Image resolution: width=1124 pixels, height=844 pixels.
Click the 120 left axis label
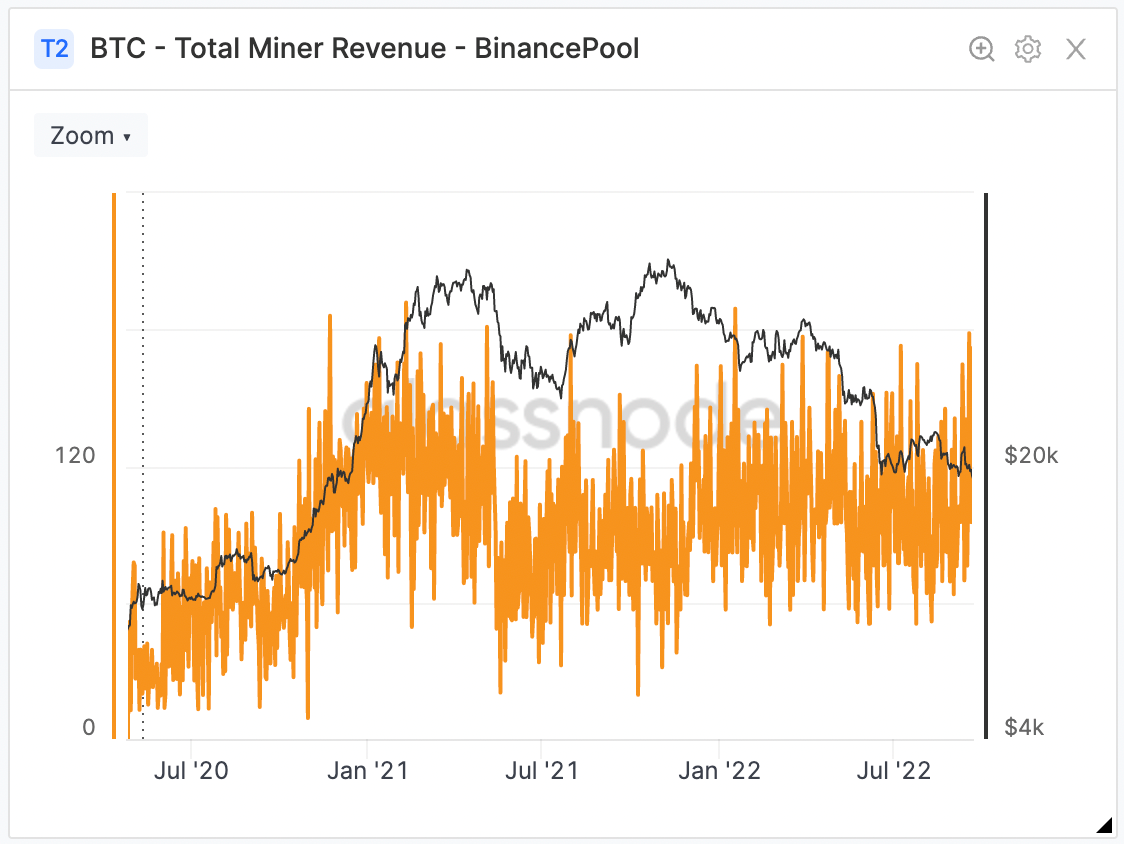pyautogui.click(x=75, y=455)
